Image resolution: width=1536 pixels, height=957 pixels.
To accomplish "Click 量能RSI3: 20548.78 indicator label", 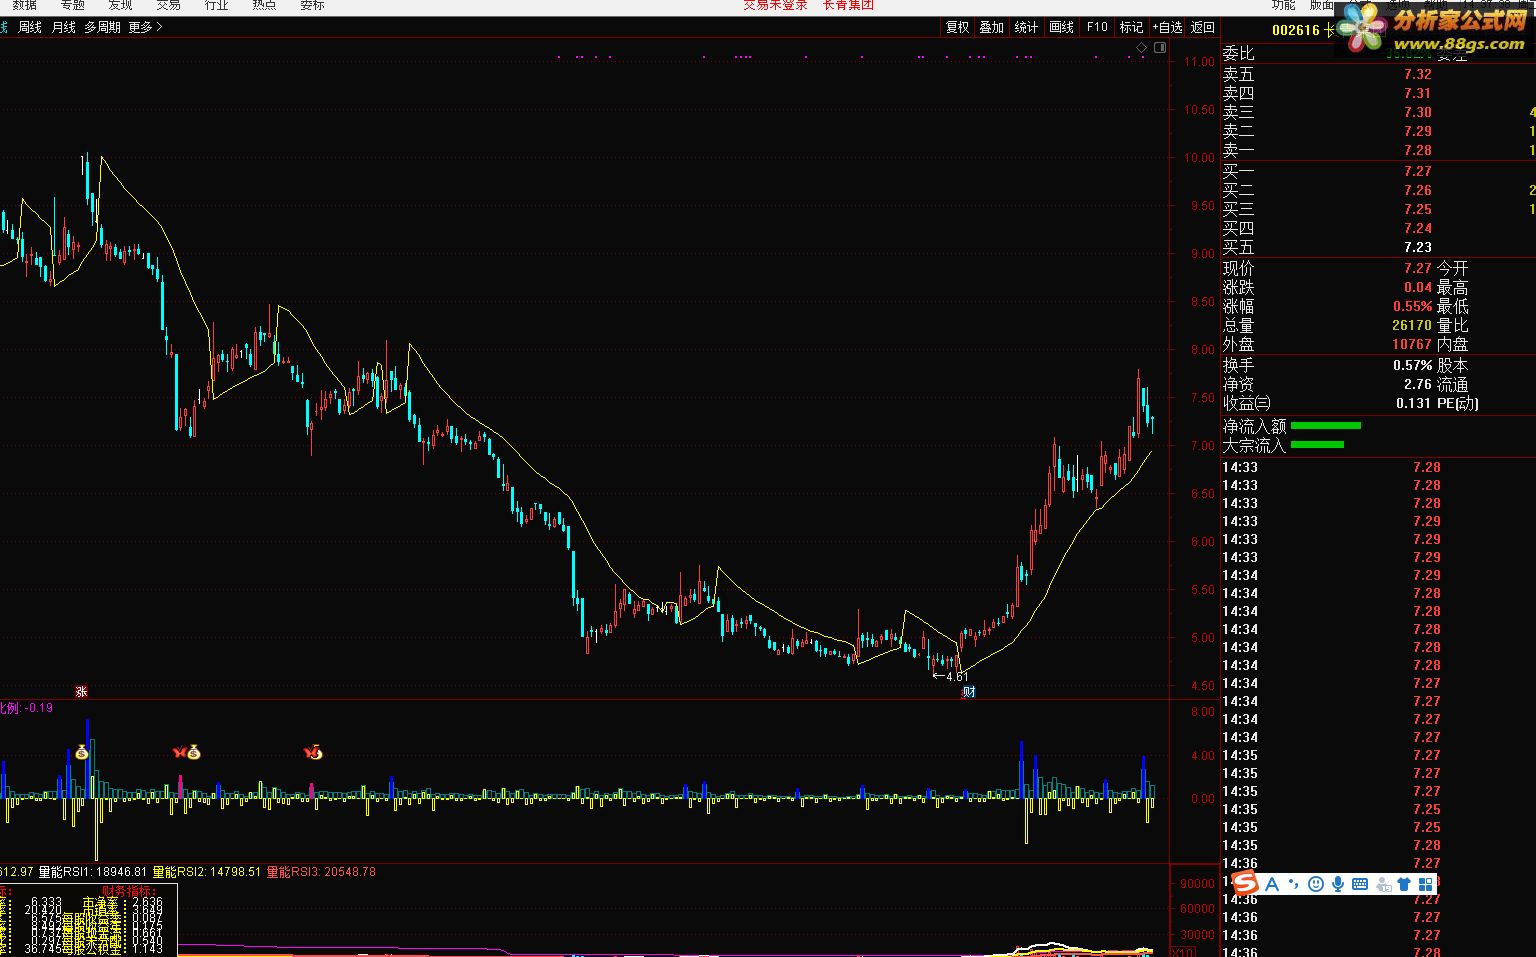I will (x=321, y=872).
